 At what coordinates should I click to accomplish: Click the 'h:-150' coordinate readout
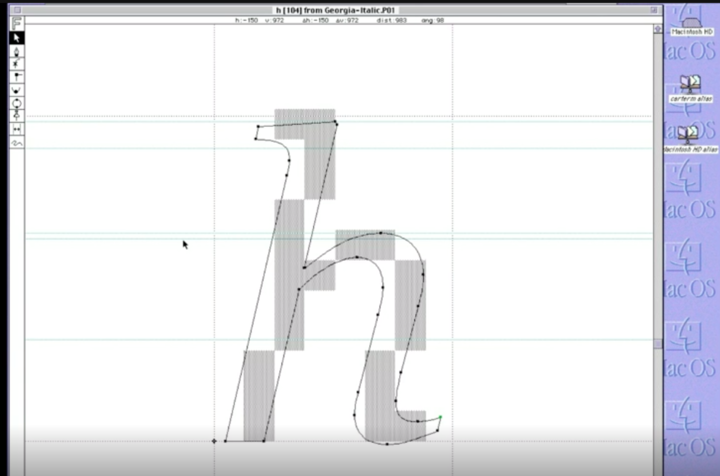point(247,20)
